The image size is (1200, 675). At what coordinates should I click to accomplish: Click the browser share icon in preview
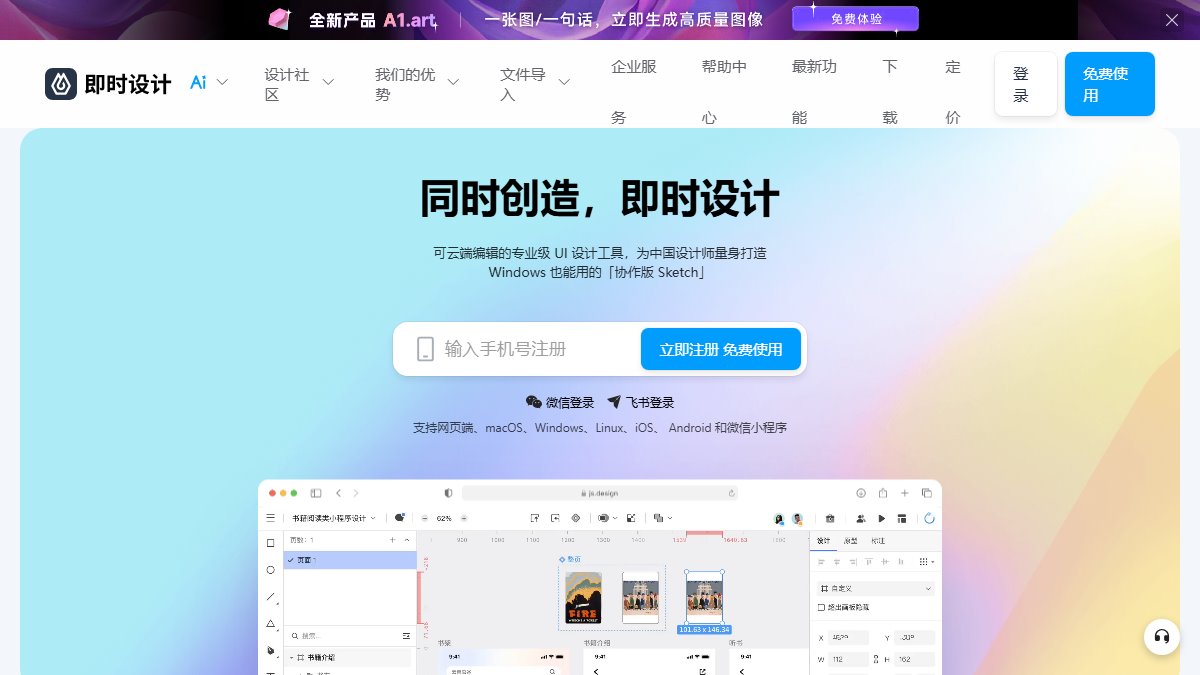pyautogui.click(x=883, y=493)
